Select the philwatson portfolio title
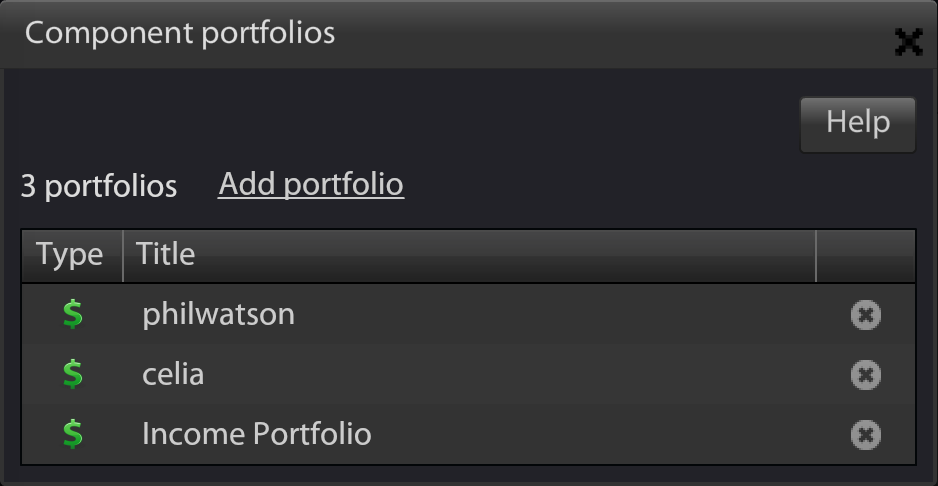The image size is (938, 486). [218, 315]
